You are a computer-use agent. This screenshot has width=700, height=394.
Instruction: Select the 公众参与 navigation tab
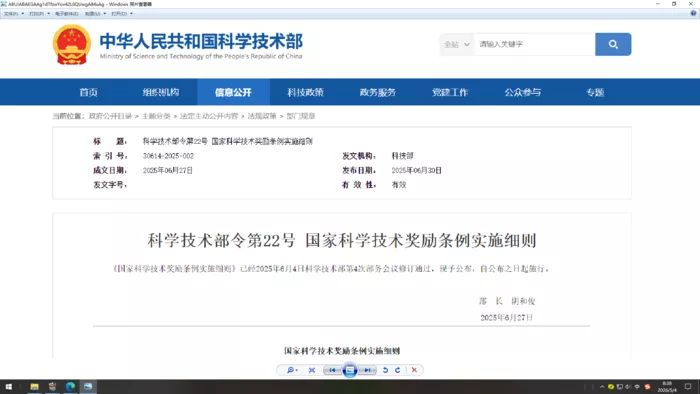[522, 92]
